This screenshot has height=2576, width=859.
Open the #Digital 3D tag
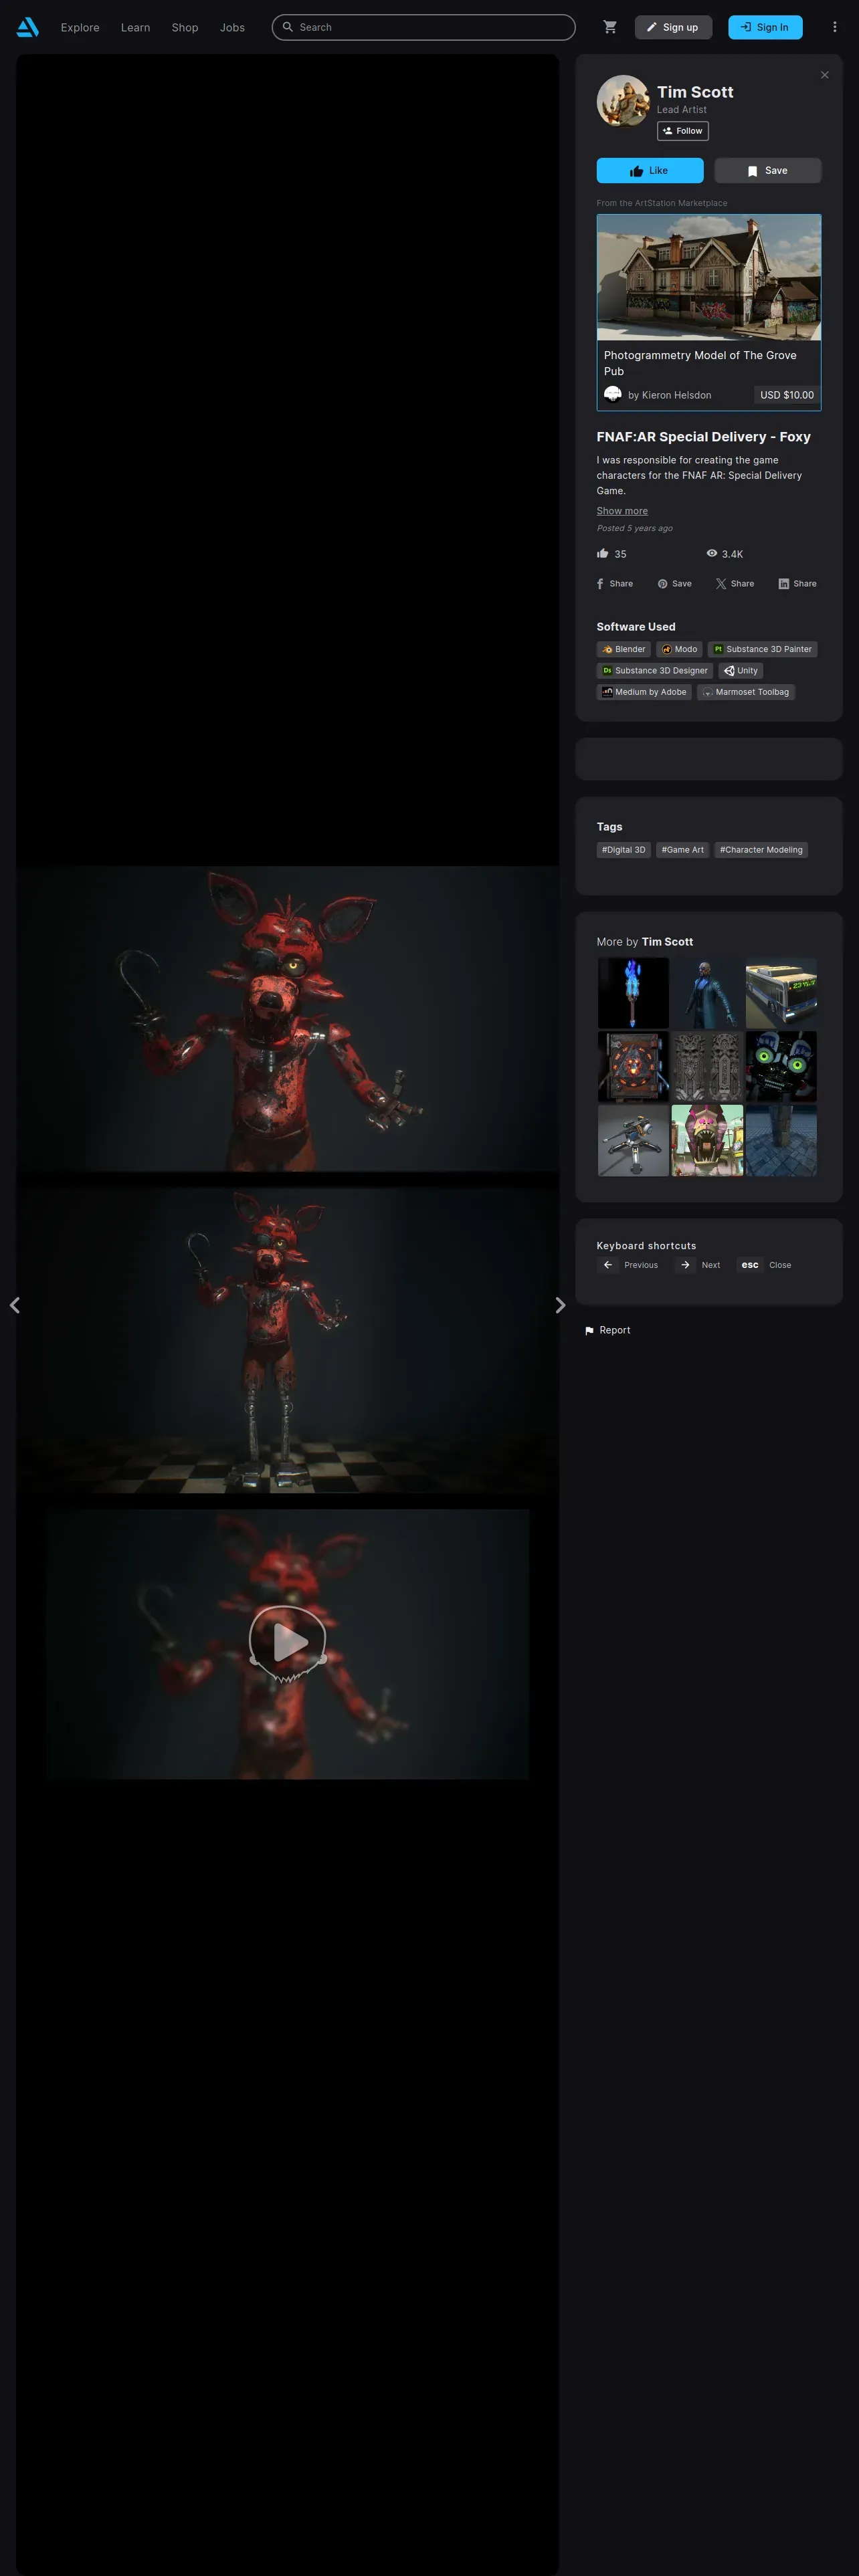pos(624,850)
